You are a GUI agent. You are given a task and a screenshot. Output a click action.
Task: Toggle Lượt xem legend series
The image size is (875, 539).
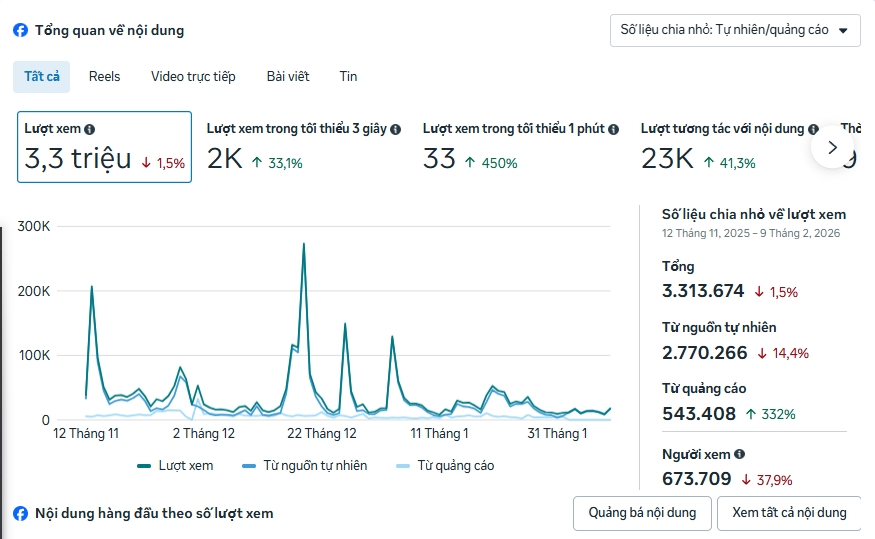(x=176, y=465)
